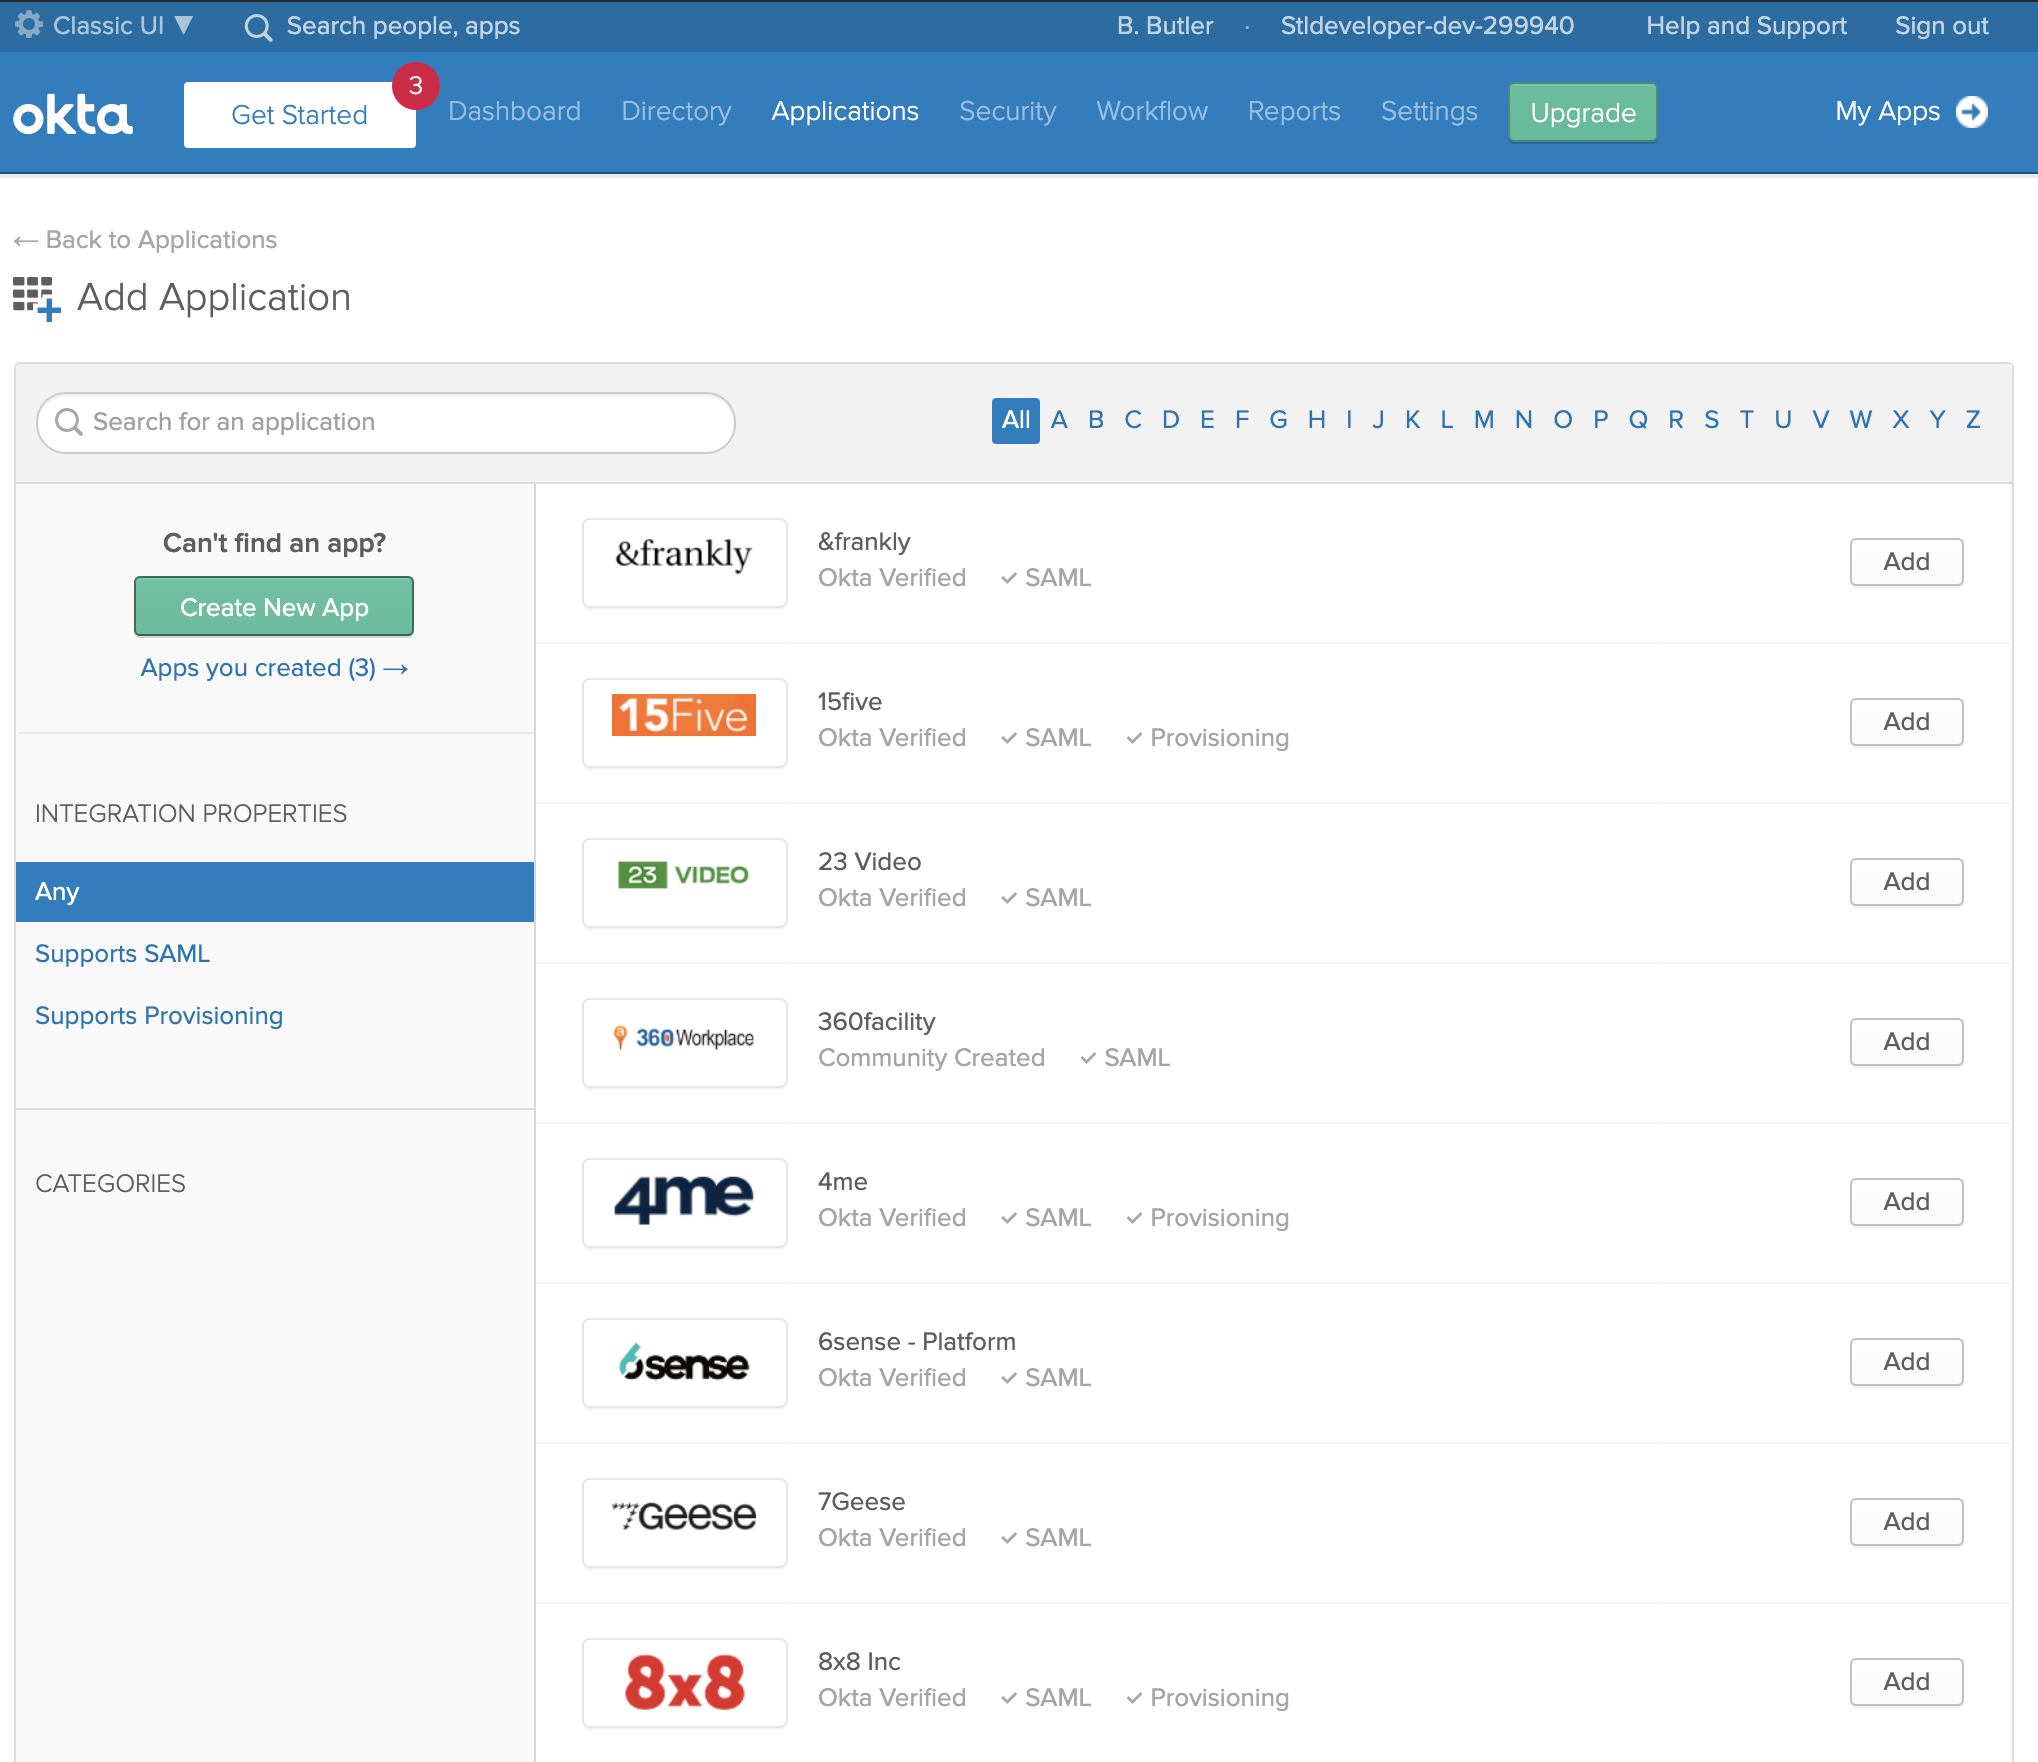
Task: Add the 23 Video application
Action: pyautogui.click(x=1906, y=882)
